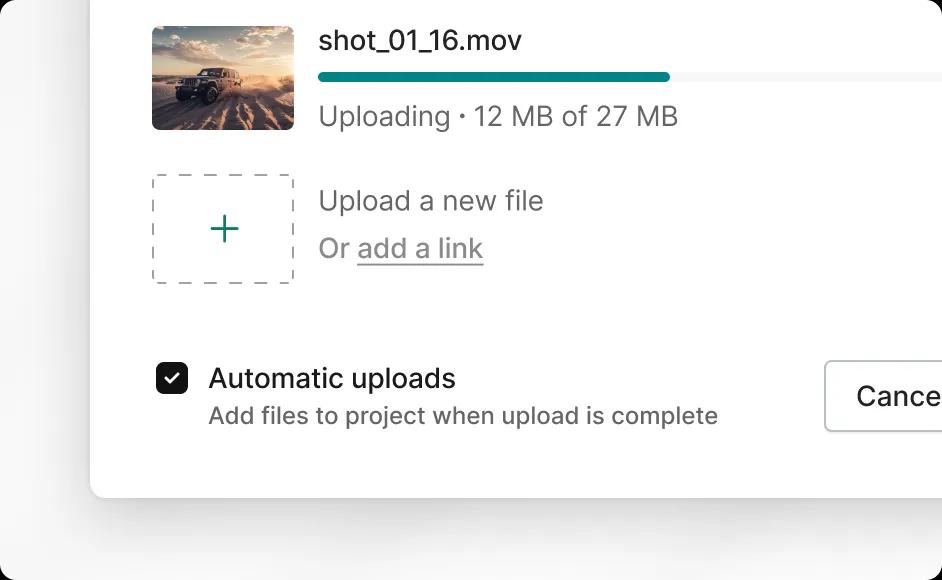
Task: Click the Uploading status text
Action: 384,117
